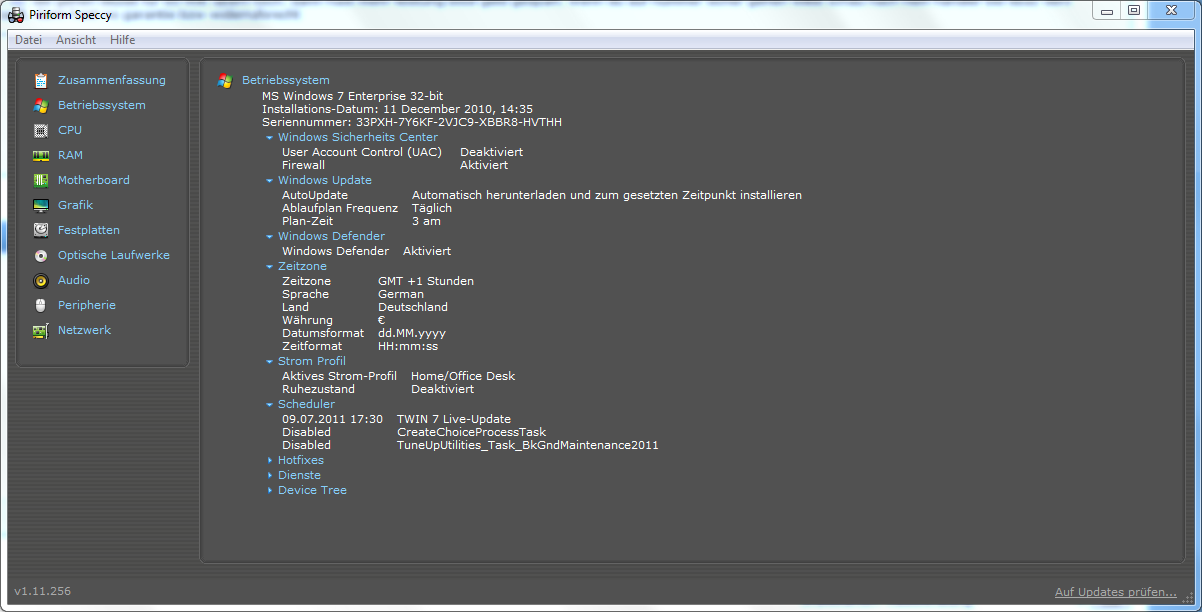Show the Grafik section

coord(75,205)
